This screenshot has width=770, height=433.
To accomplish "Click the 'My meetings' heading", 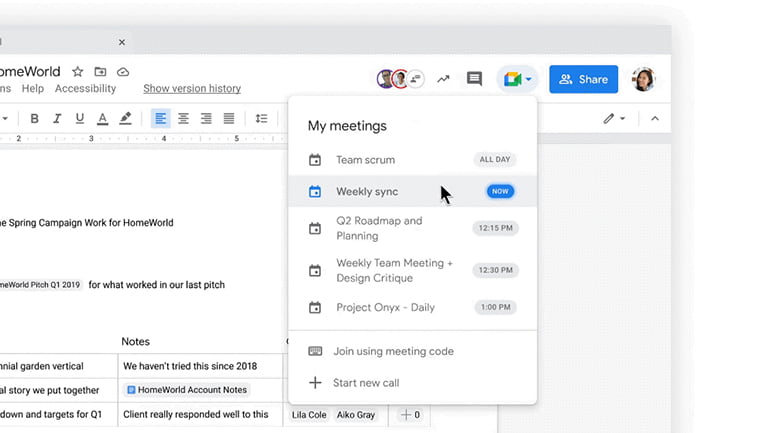I will tap(347, 126).
